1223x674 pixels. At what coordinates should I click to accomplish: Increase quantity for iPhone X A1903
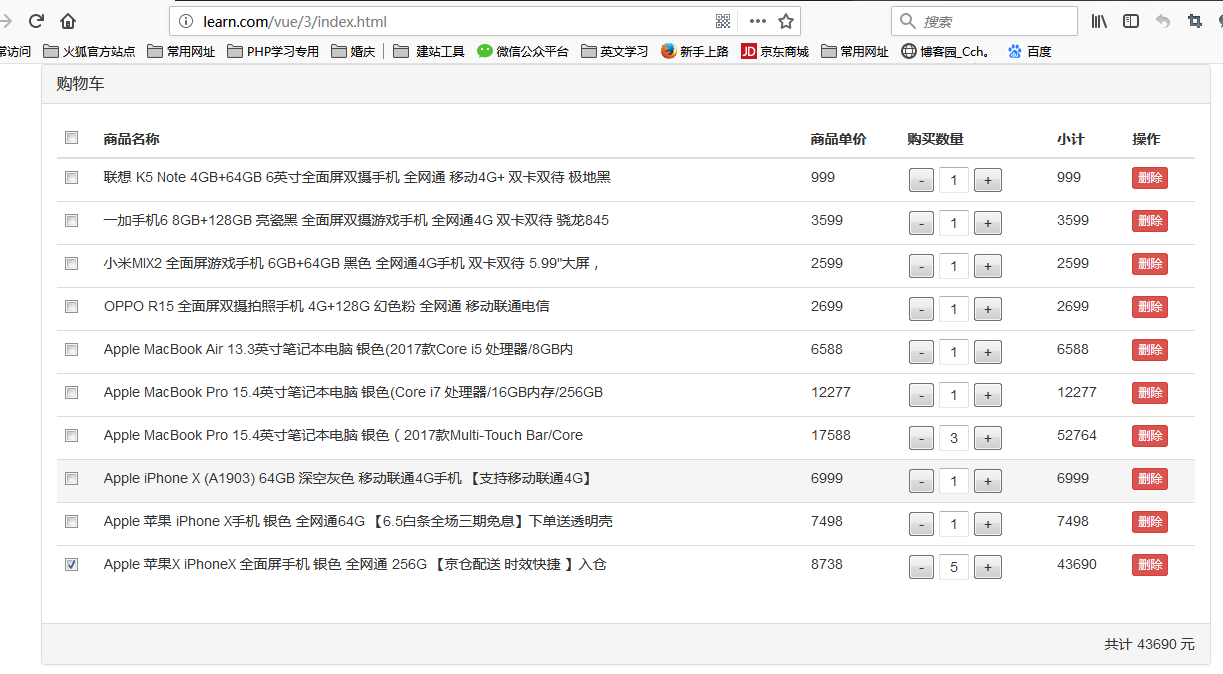click(x=988, y=481)
